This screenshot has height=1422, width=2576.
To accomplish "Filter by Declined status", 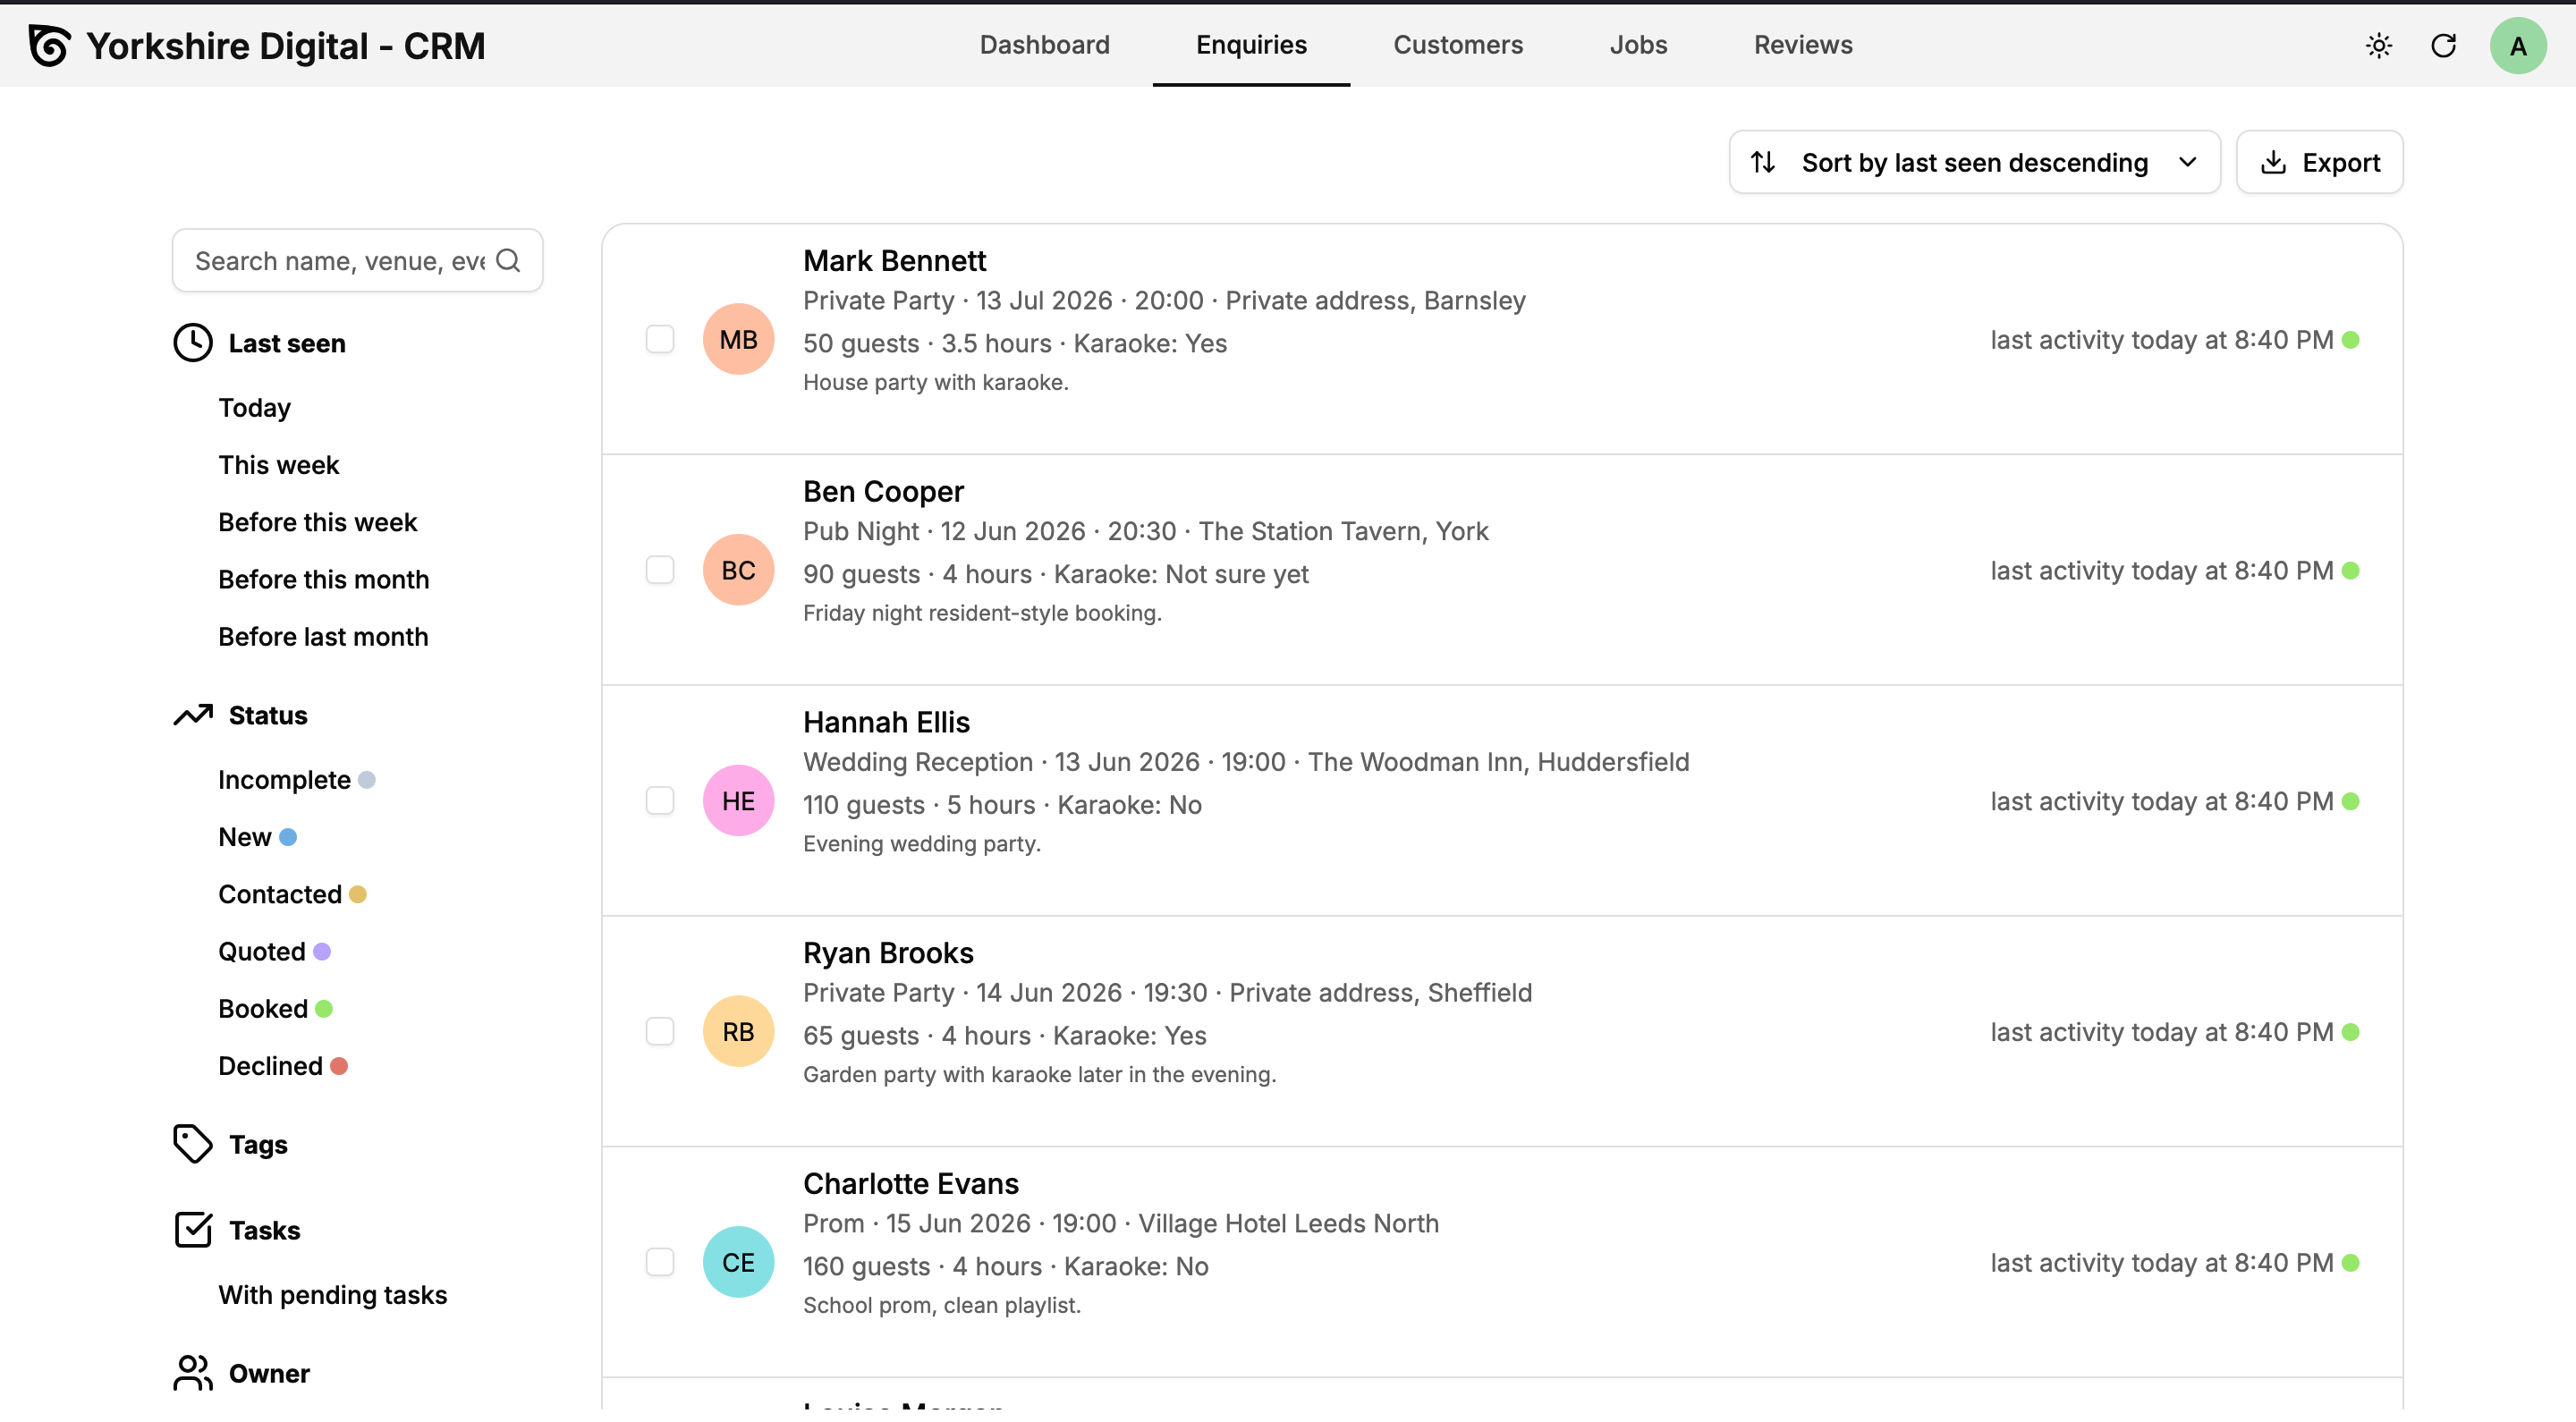I will [x=283, y=1066].
